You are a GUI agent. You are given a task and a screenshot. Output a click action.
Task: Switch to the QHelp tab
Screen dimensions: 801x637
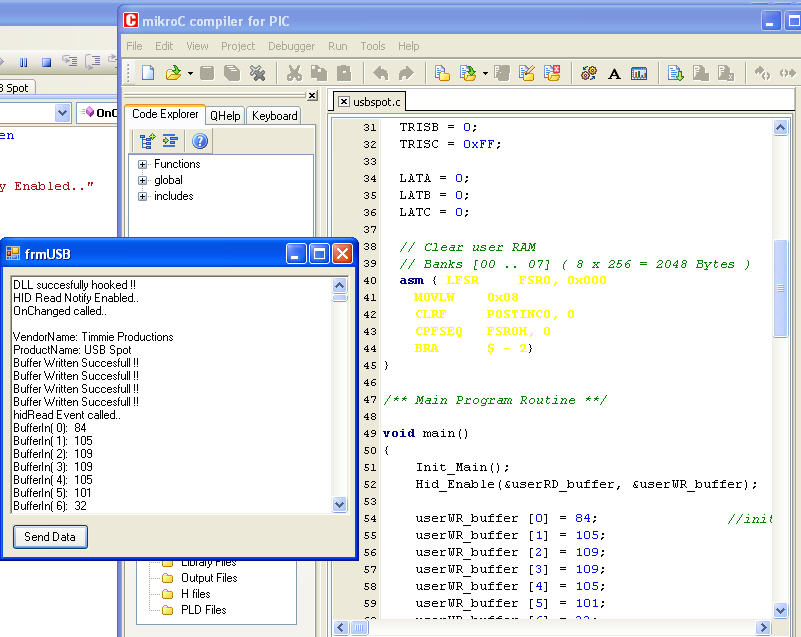coord(225,116)
